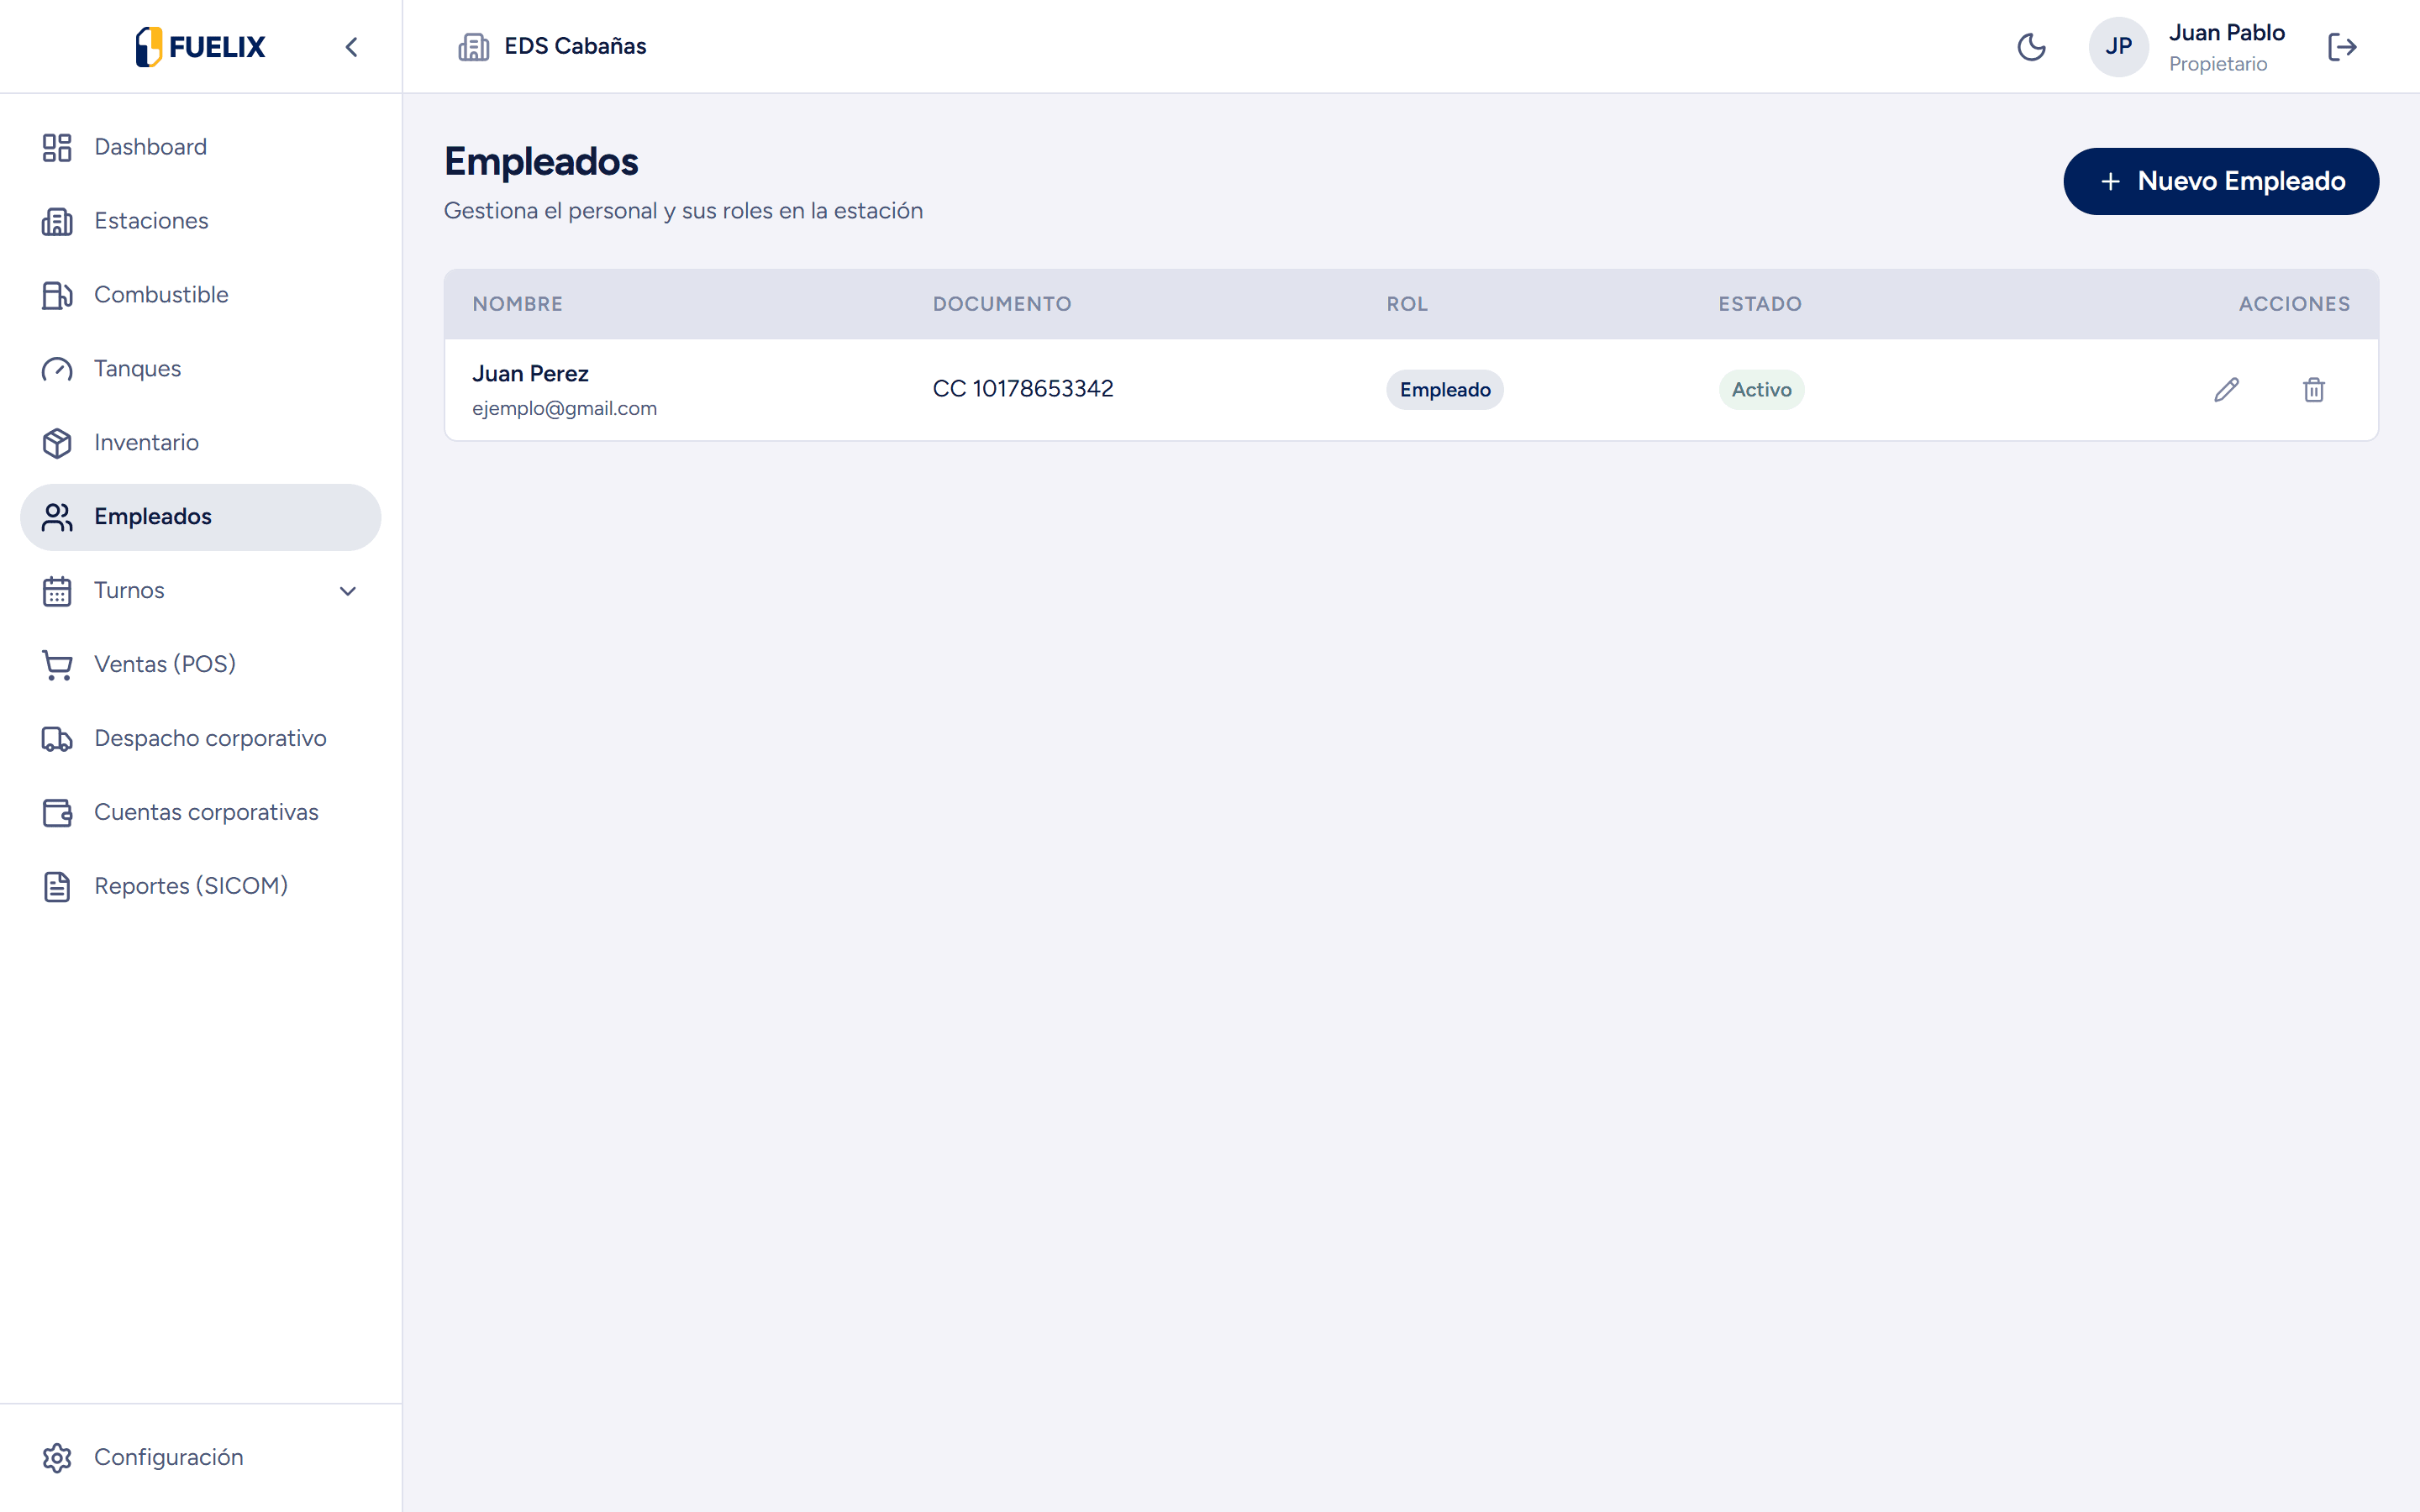Click the Propietario role label
Viewport: 2420px width, 1512px height.
2217,64
